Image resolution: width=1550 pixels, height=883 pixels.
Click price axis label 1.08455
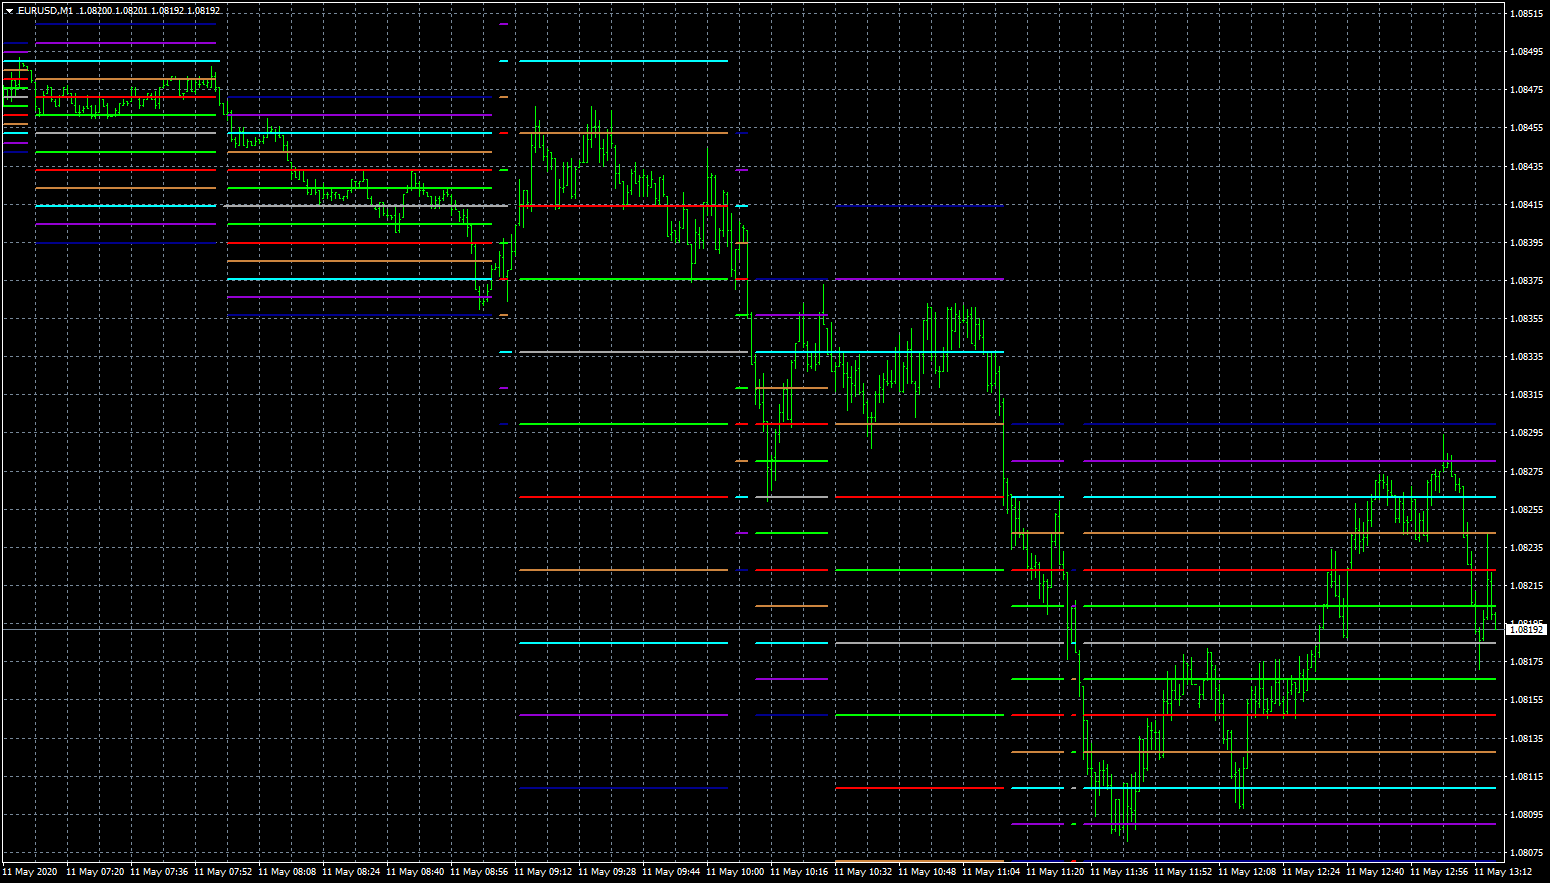pyautogui.click(x=1526, y=128)
